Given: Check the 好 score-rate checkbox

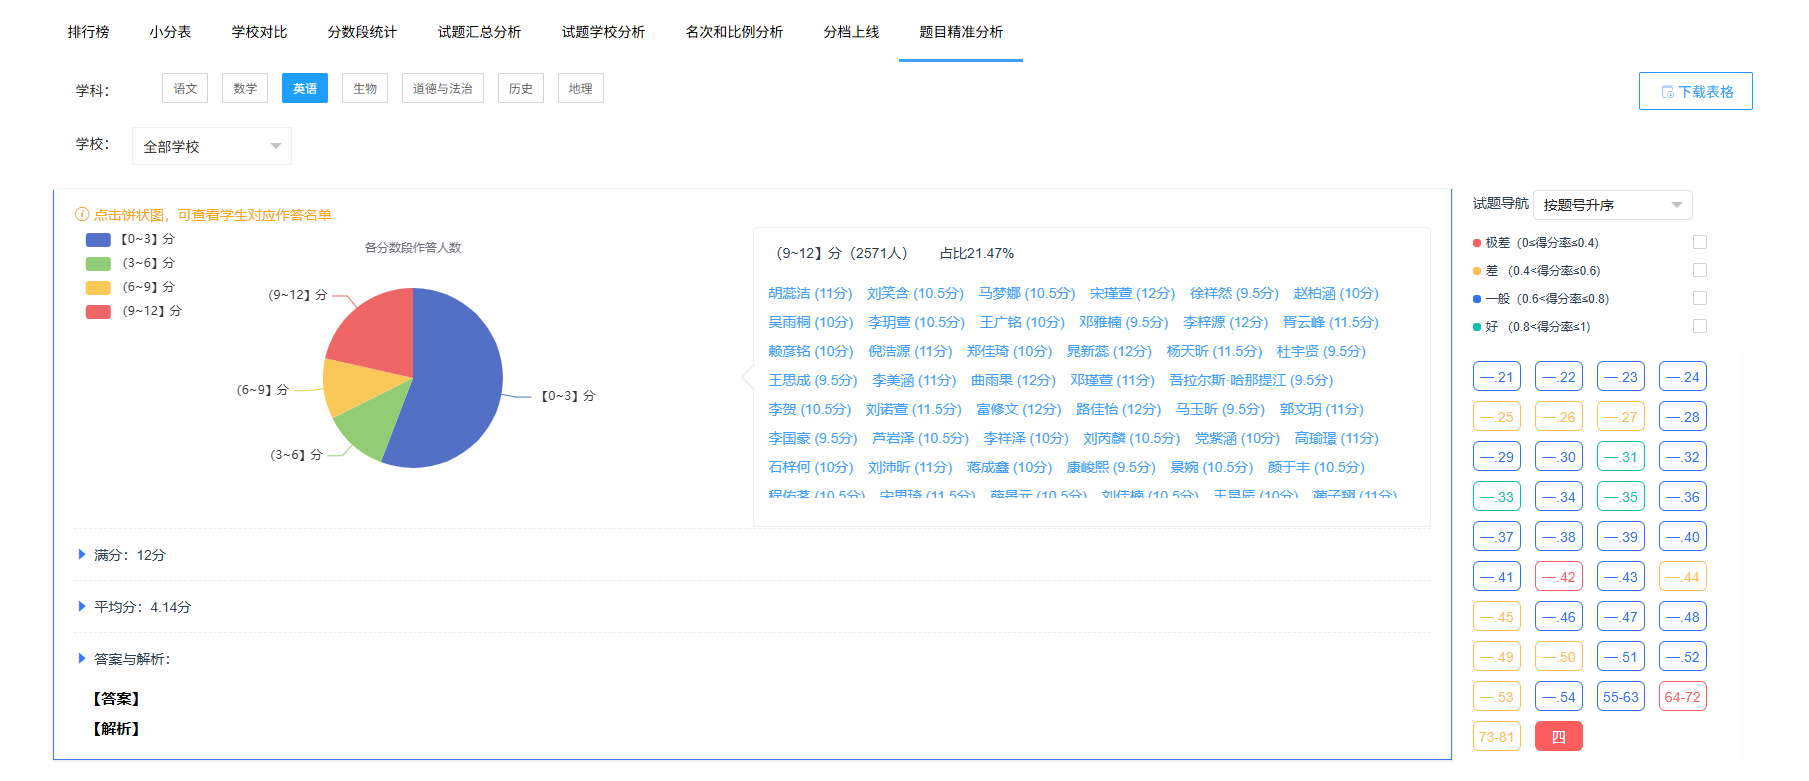Looking at the screenshot, I should [x=1699, y=326].
